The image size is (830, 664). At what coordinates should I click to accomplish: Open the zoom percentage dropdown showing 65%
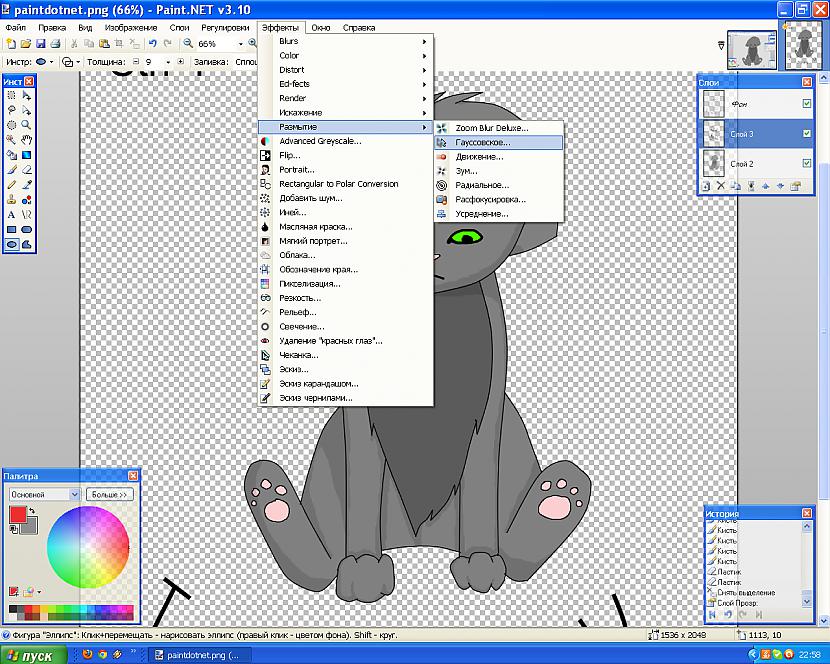(241, 44)
